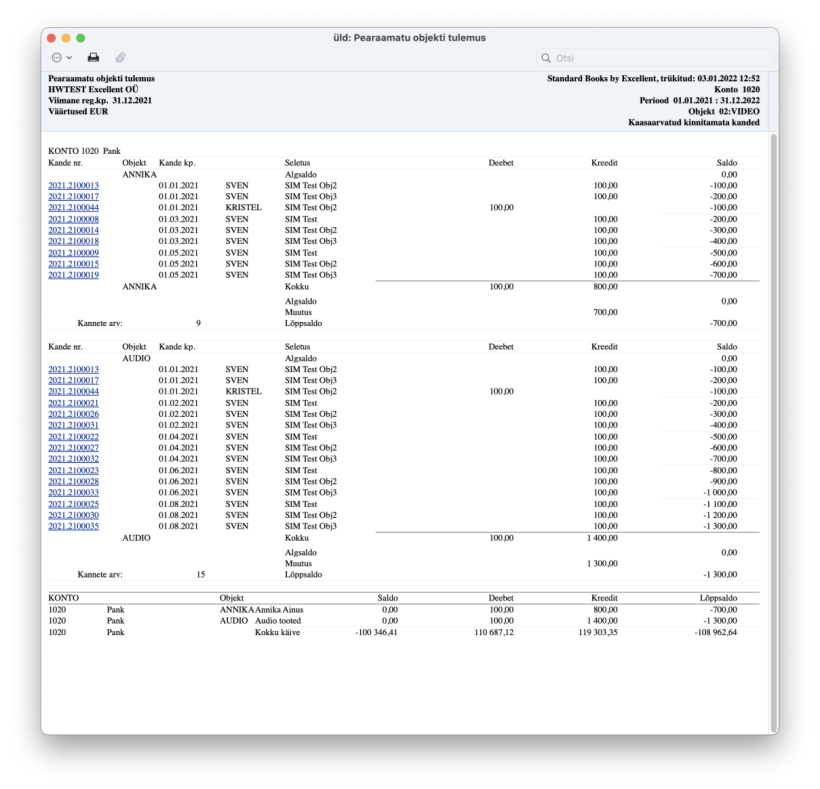
Task: Click the vertical scrollbar of the report
Action: tap(774, 433)
